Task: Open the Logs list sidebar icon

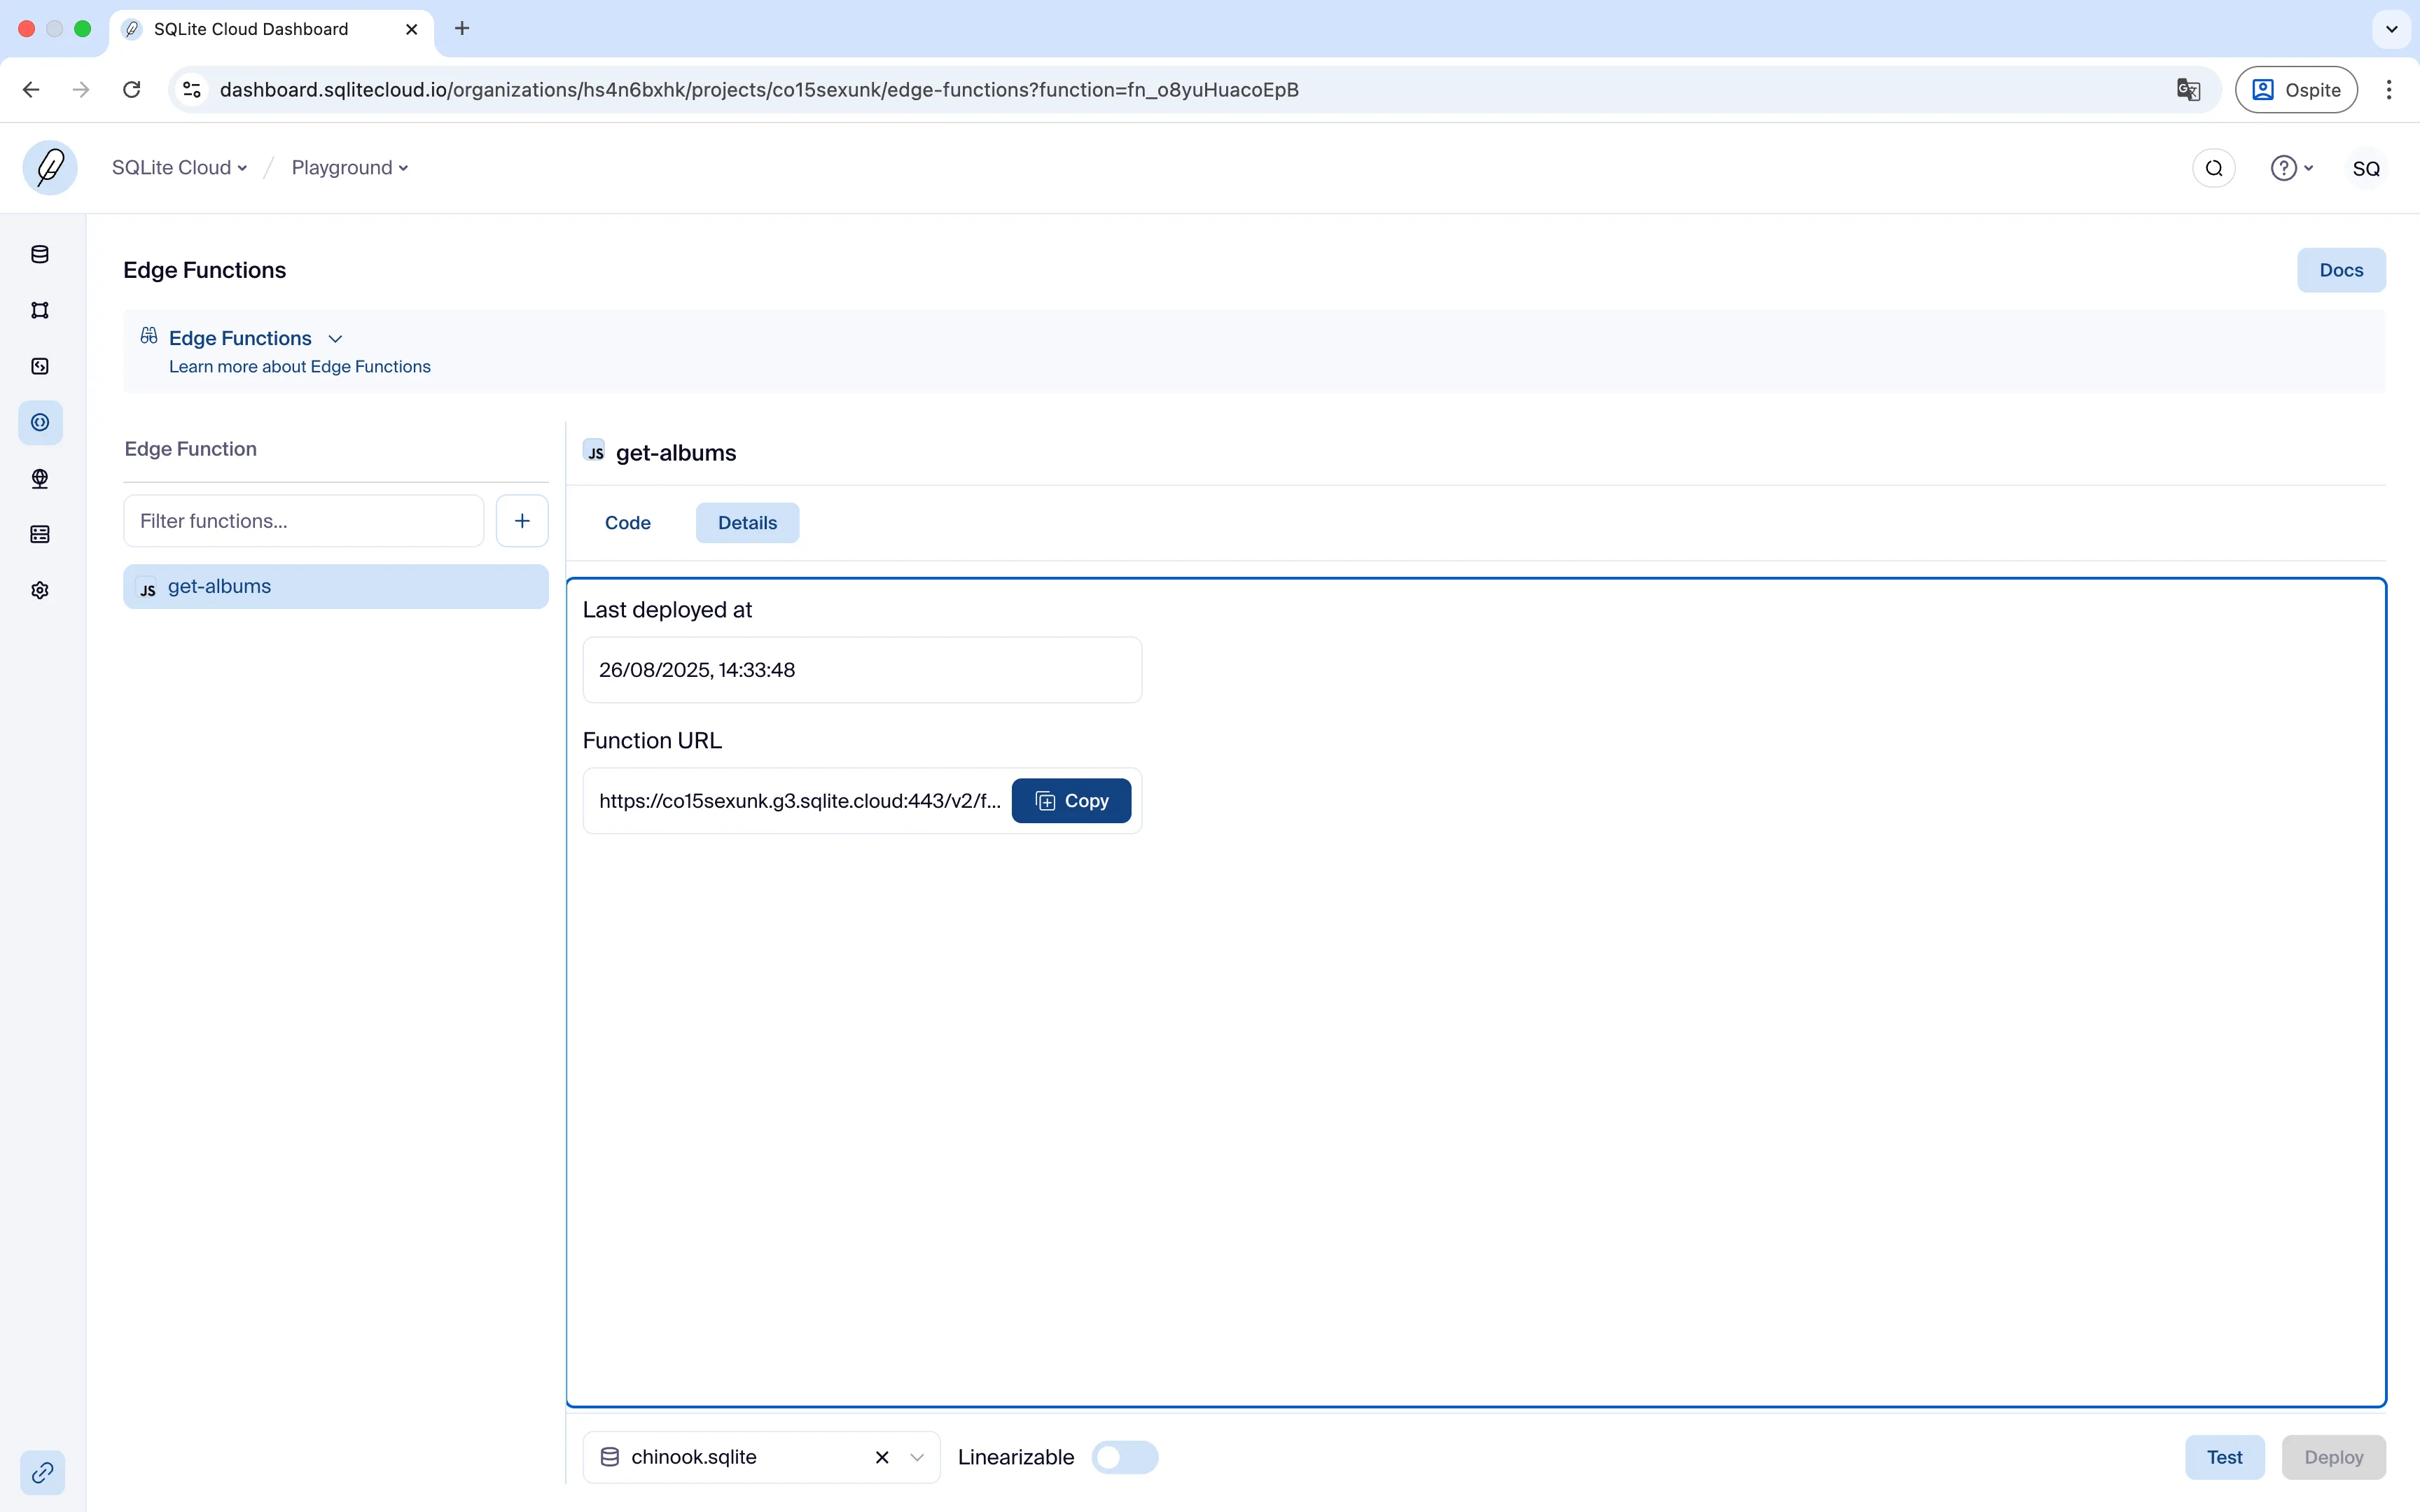Action: pyautogui.click(x=40, y=534)
